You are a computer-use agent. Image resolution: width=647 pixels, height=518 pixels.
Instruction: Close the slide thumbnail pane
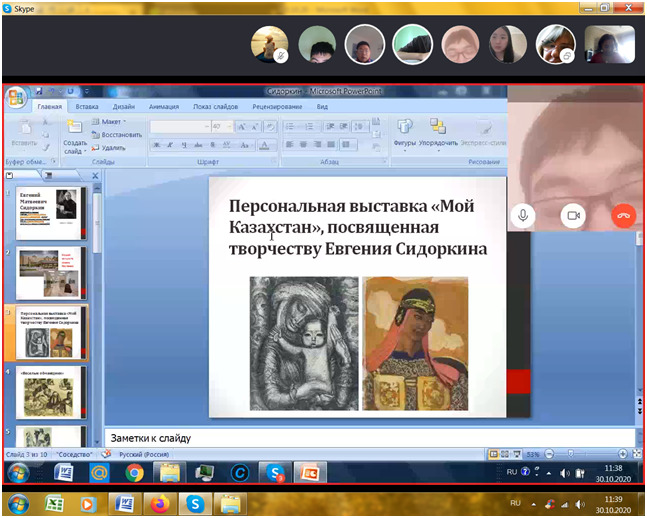click(x=95, y=175)
